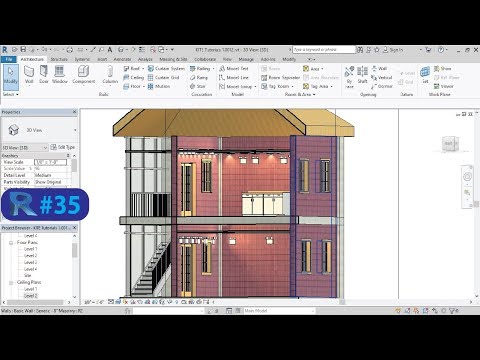The width and height of the screenshot is (480, 360).
Task: Switch to the Annotate ribbon tab
Action: [x=122, y=59]
